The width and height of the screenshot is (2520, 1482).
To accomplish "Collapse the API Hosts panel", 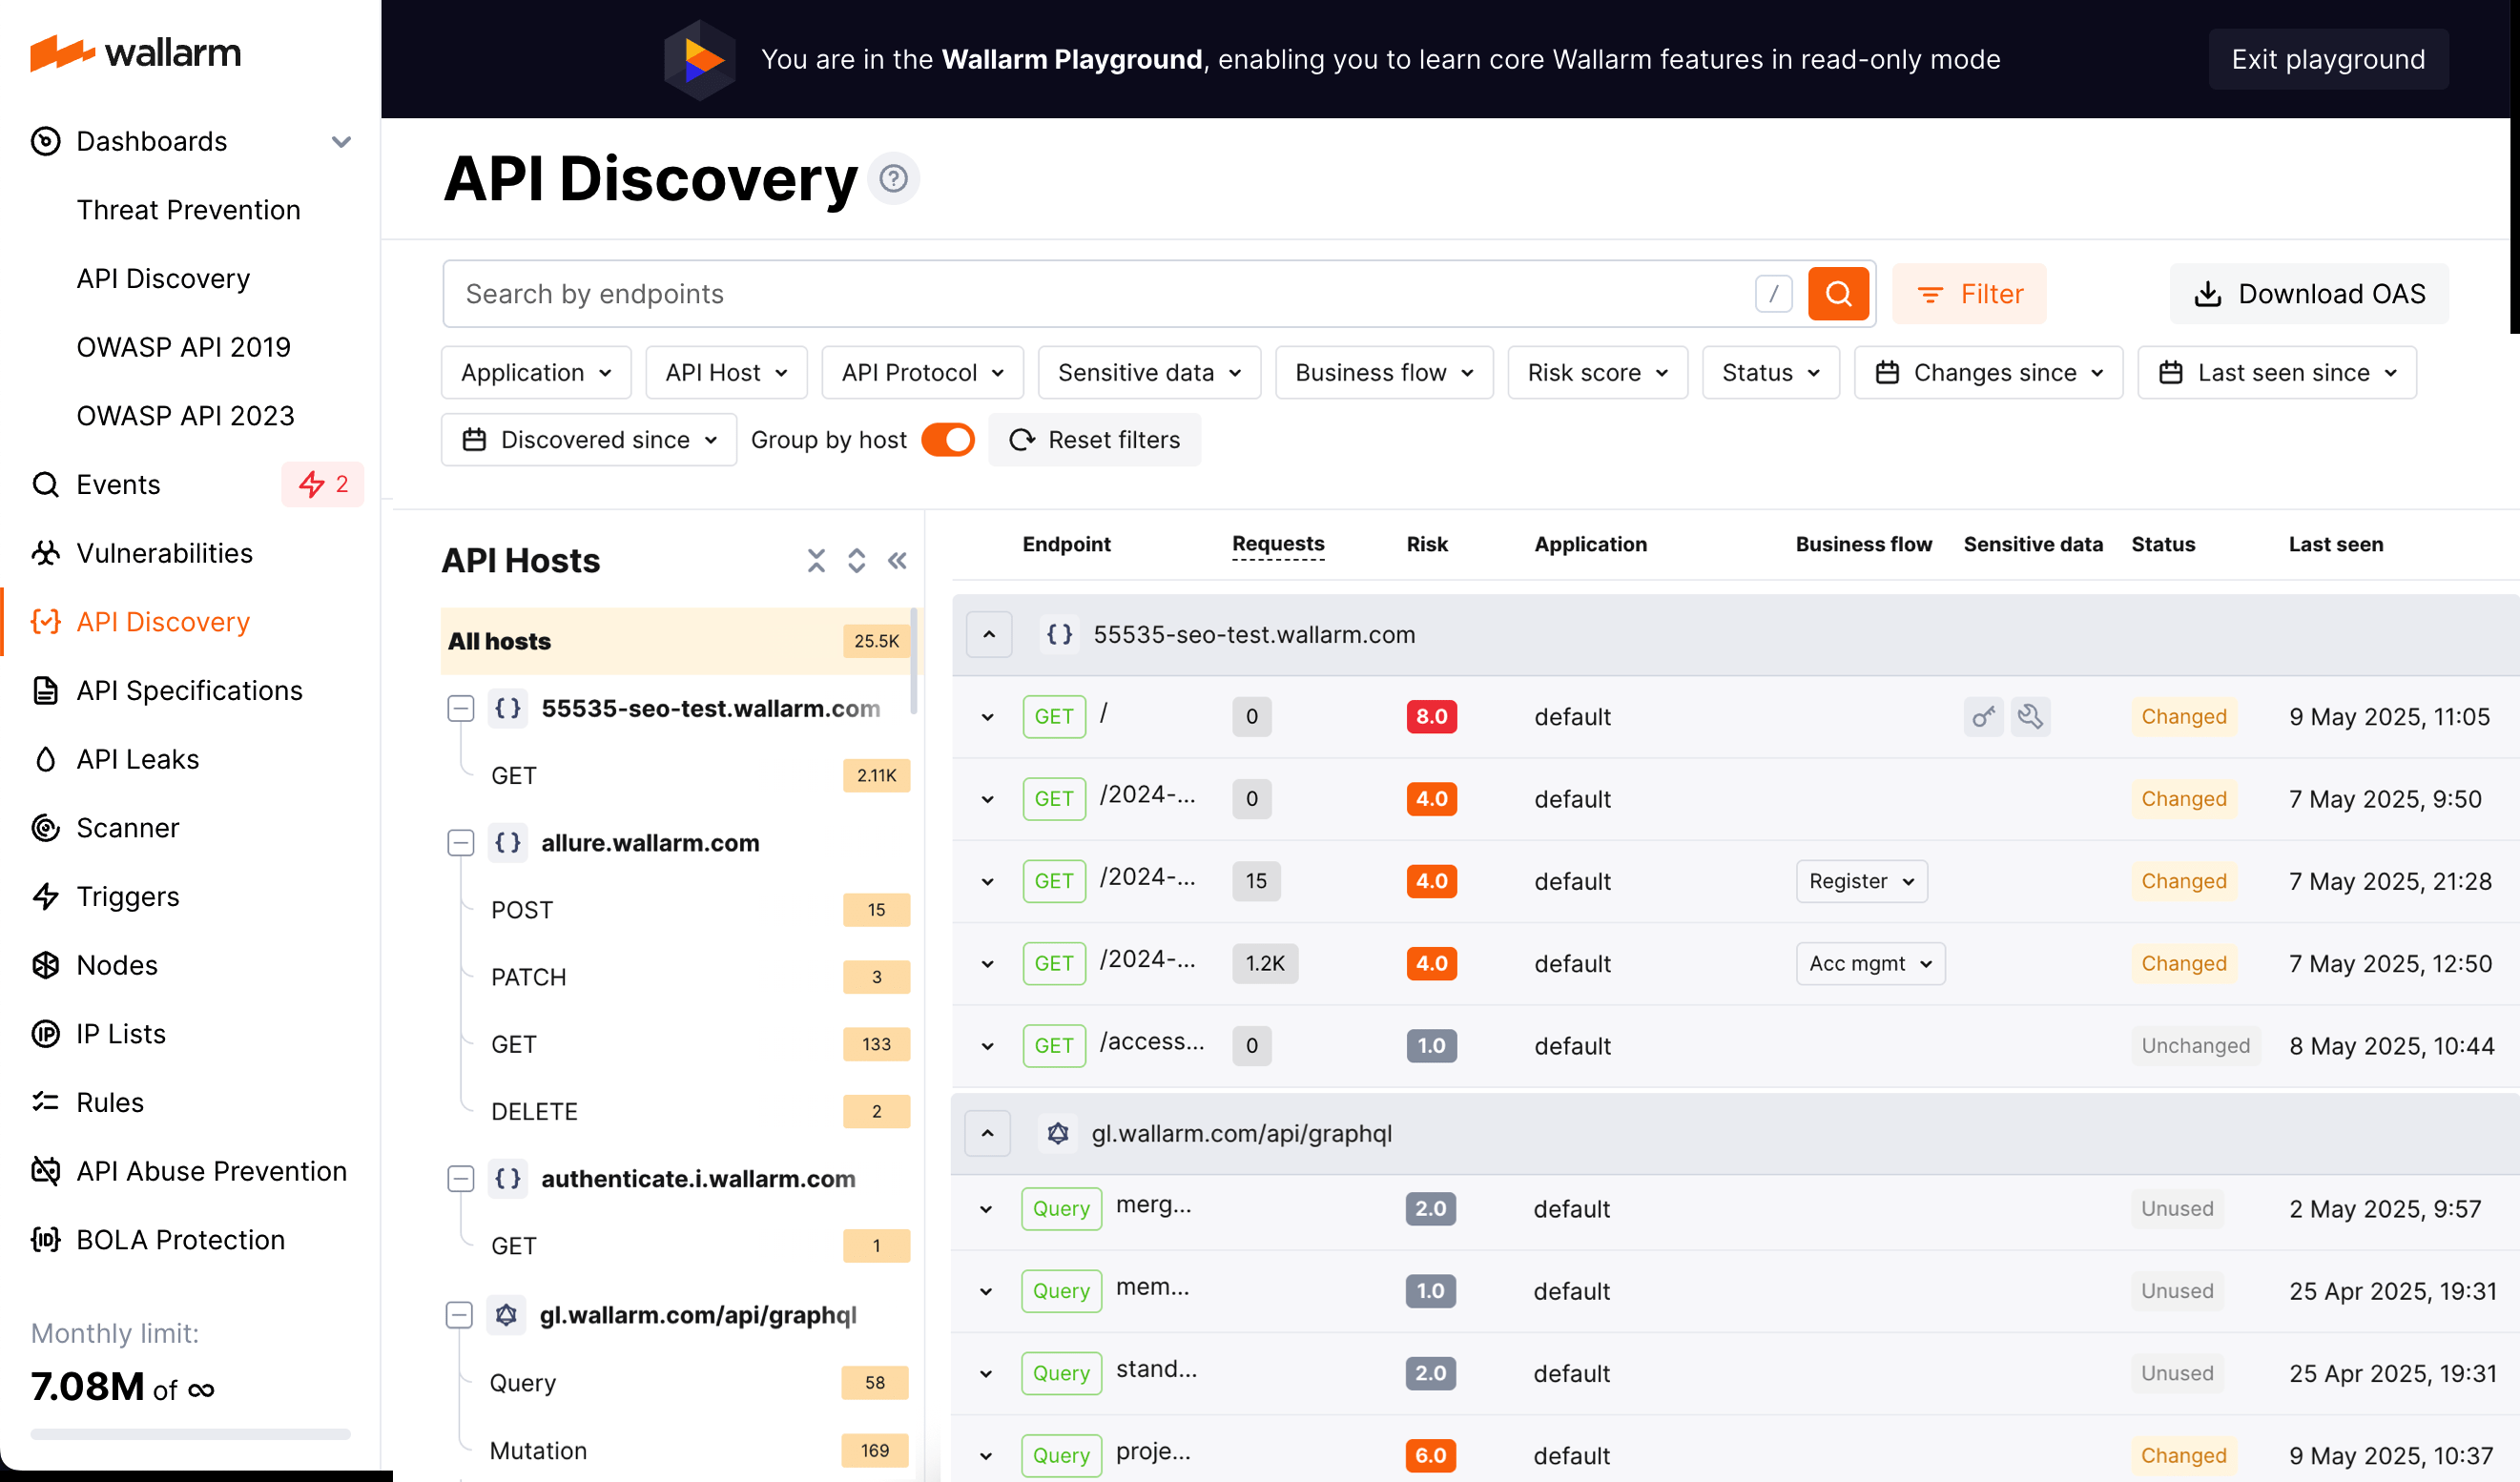I will click(x=897, y=561).
